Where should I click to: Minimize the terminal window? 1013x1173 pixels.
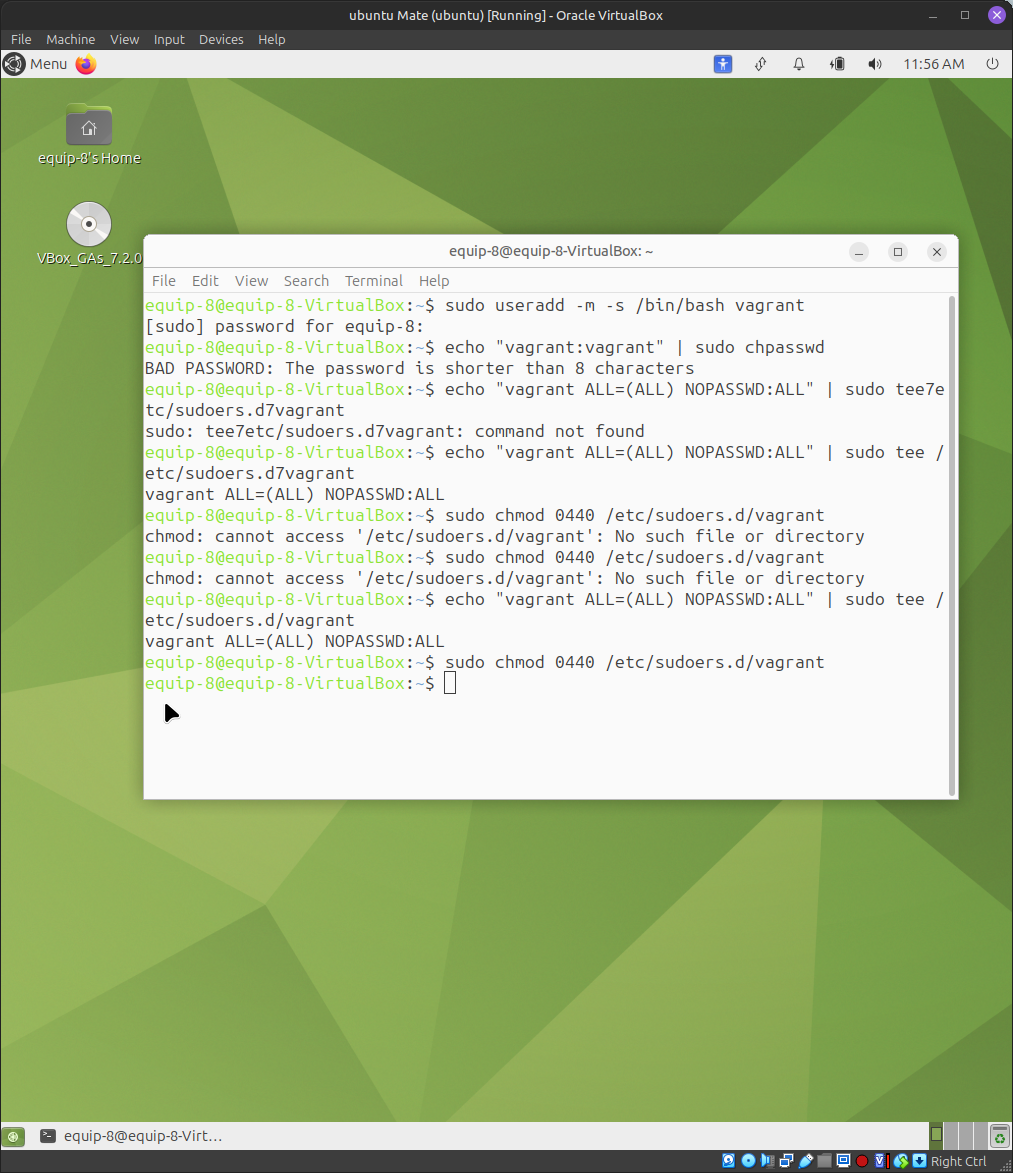tap(859, 252)
